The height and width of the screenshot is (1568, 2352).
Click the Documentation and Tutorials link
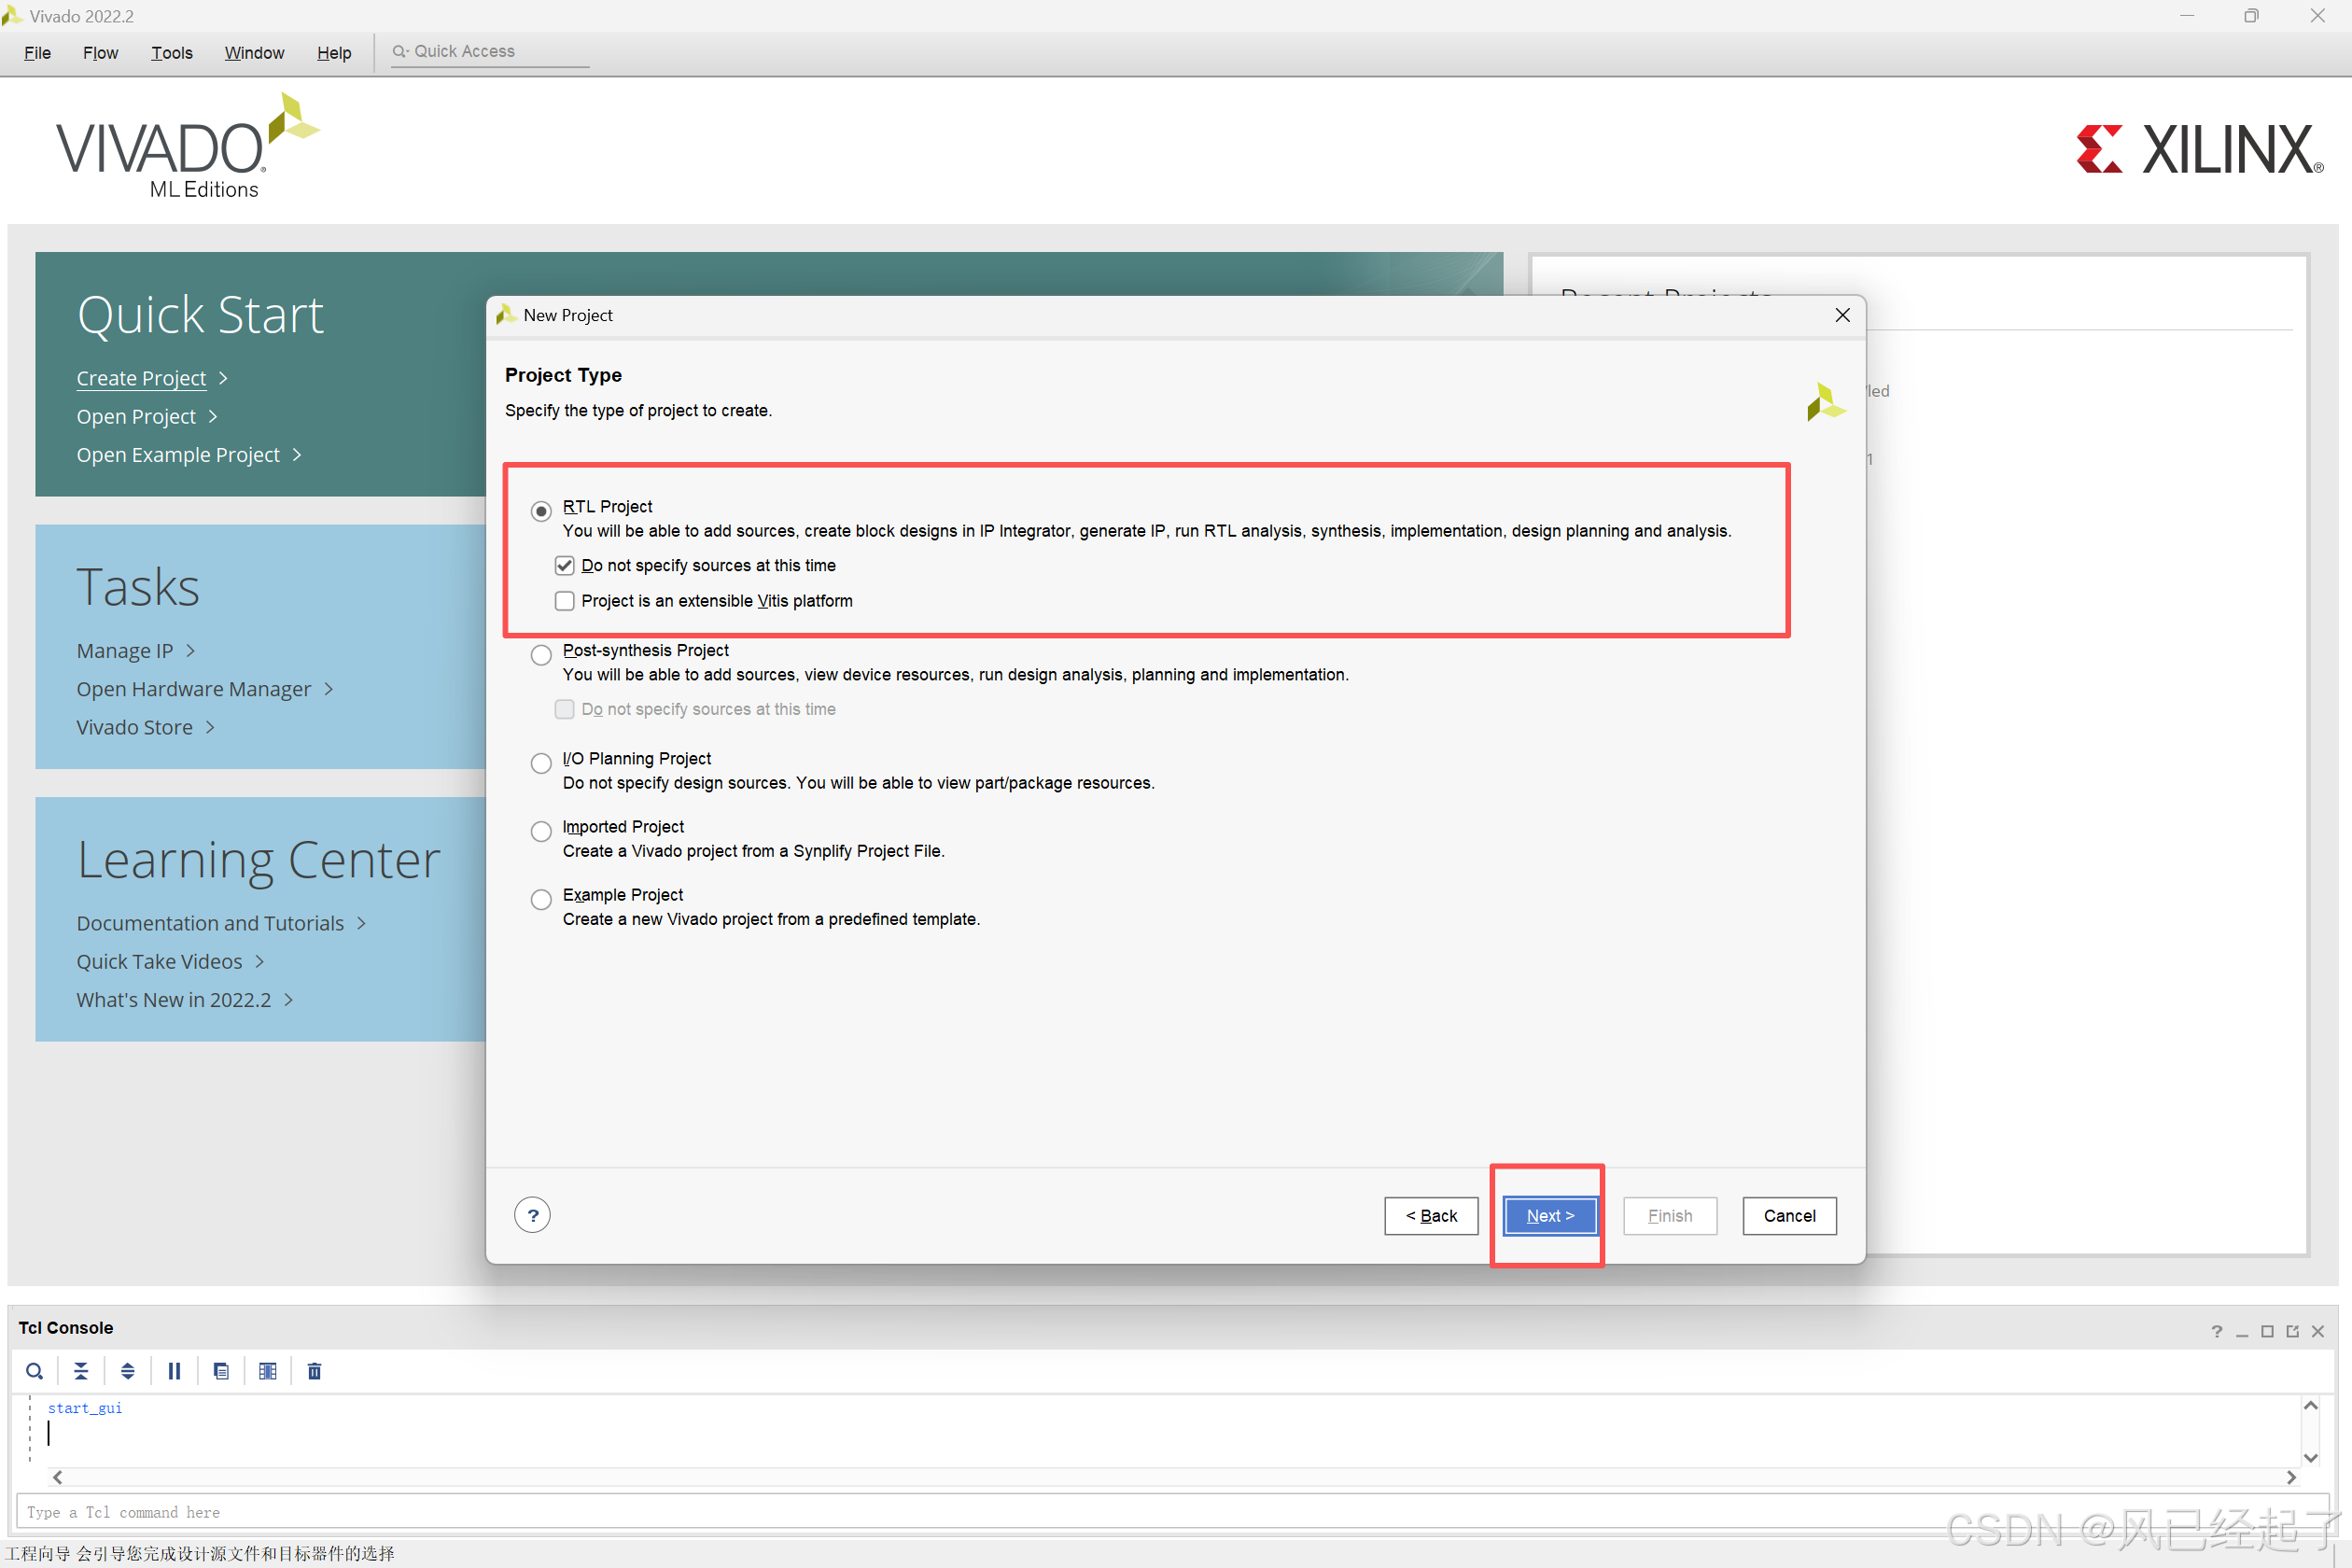click(210, 923)
